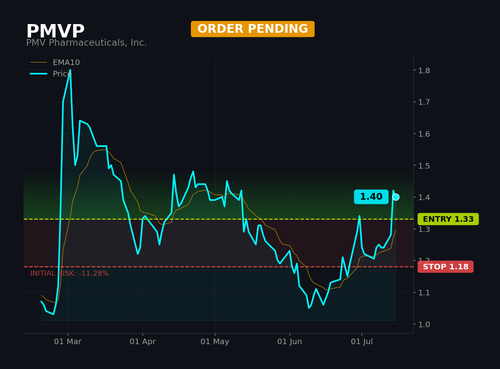Click the 1.6 price axis tick
This screenshot has width=500, height=369.
(424, 134)
